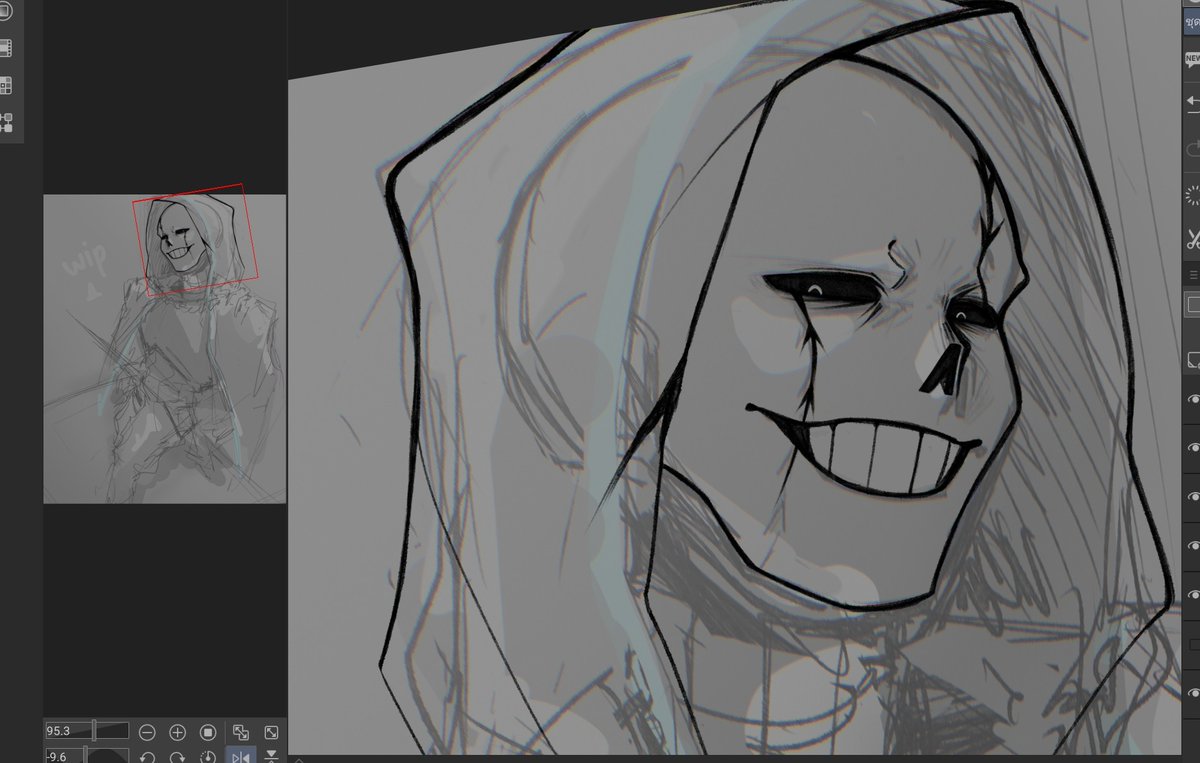Toggle the second layer visibility eye
The height and width of the screenshot is (763, 1200).
(x=1193, y=448)
